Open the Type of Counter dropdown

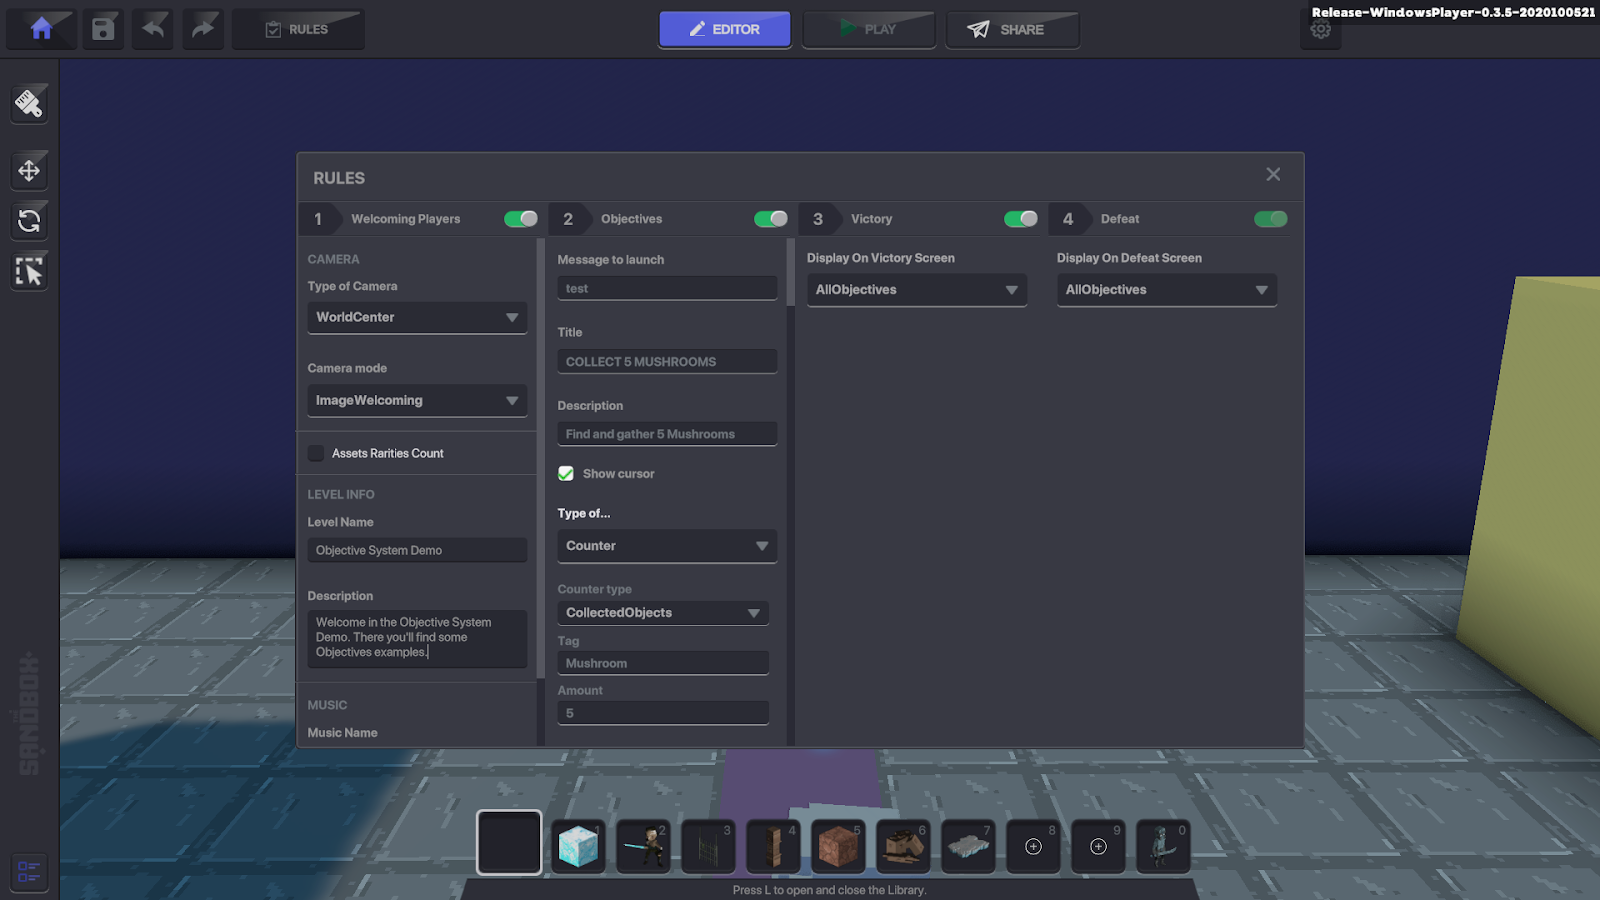tap(667, 546)
